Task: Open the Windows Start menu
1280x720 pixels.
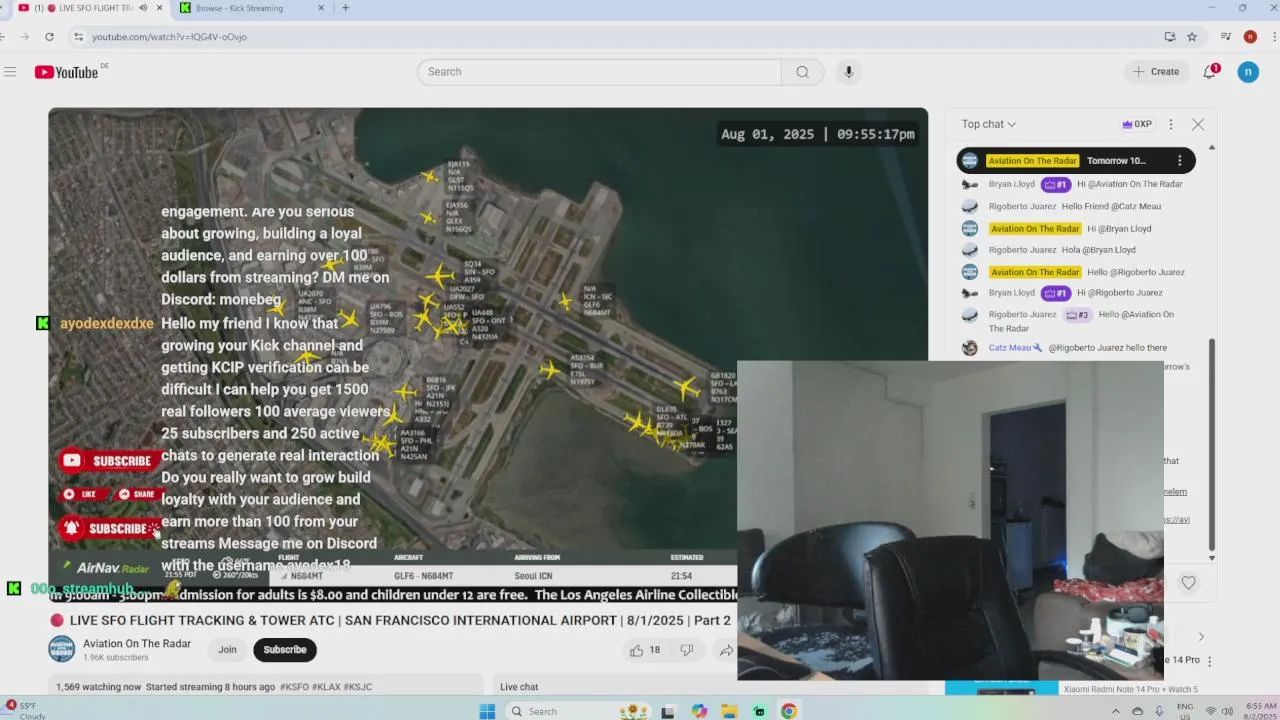Action: 487,711
